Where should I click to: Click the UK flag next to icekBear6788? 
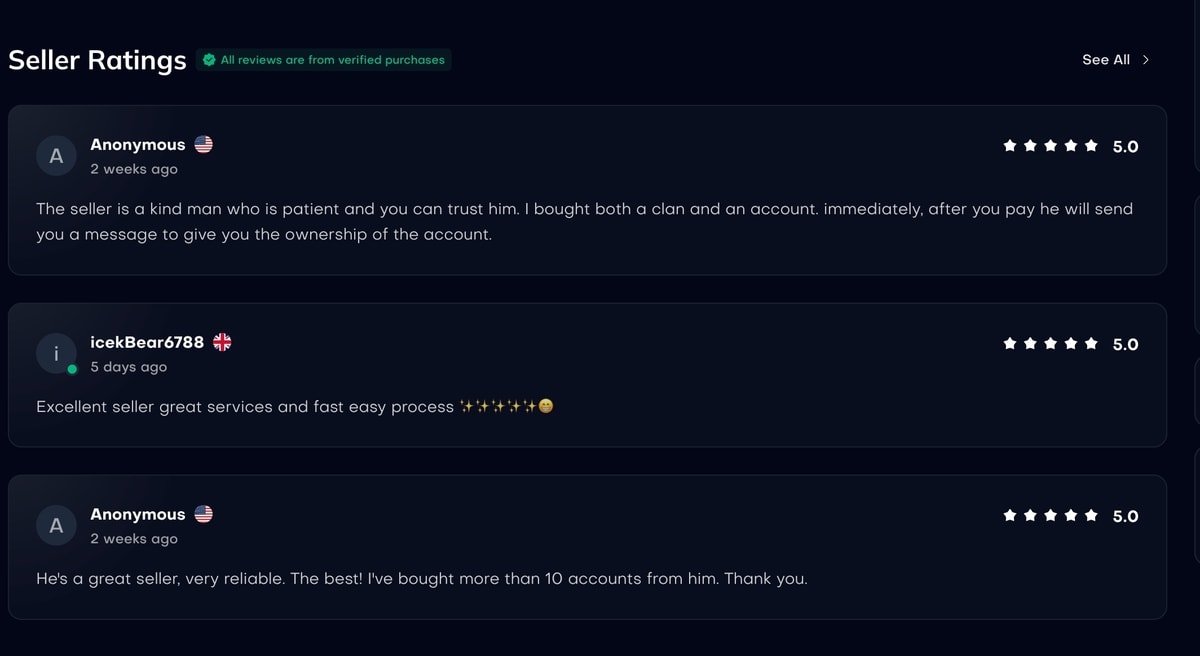point(222,342)
